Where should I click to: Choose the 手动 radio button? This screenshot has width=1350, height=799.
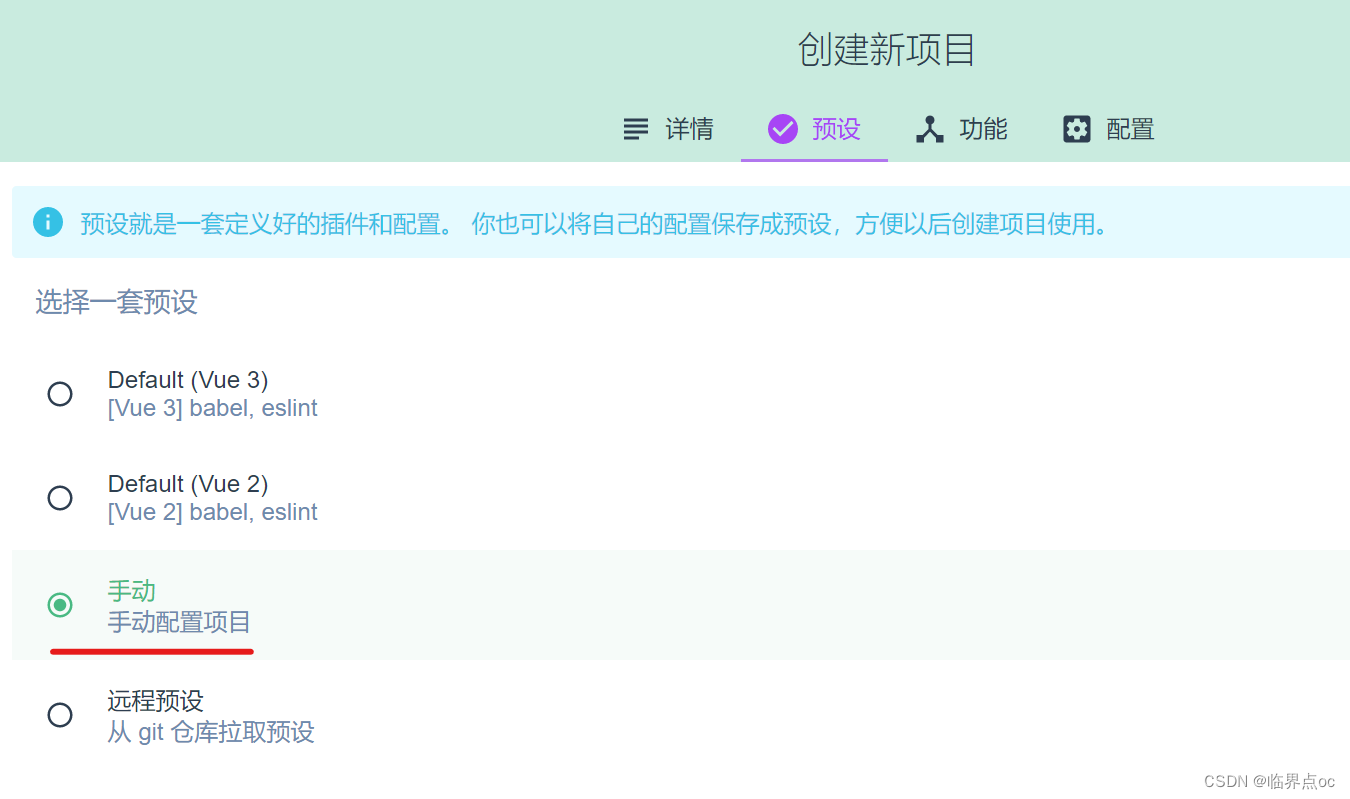point(60,605)
